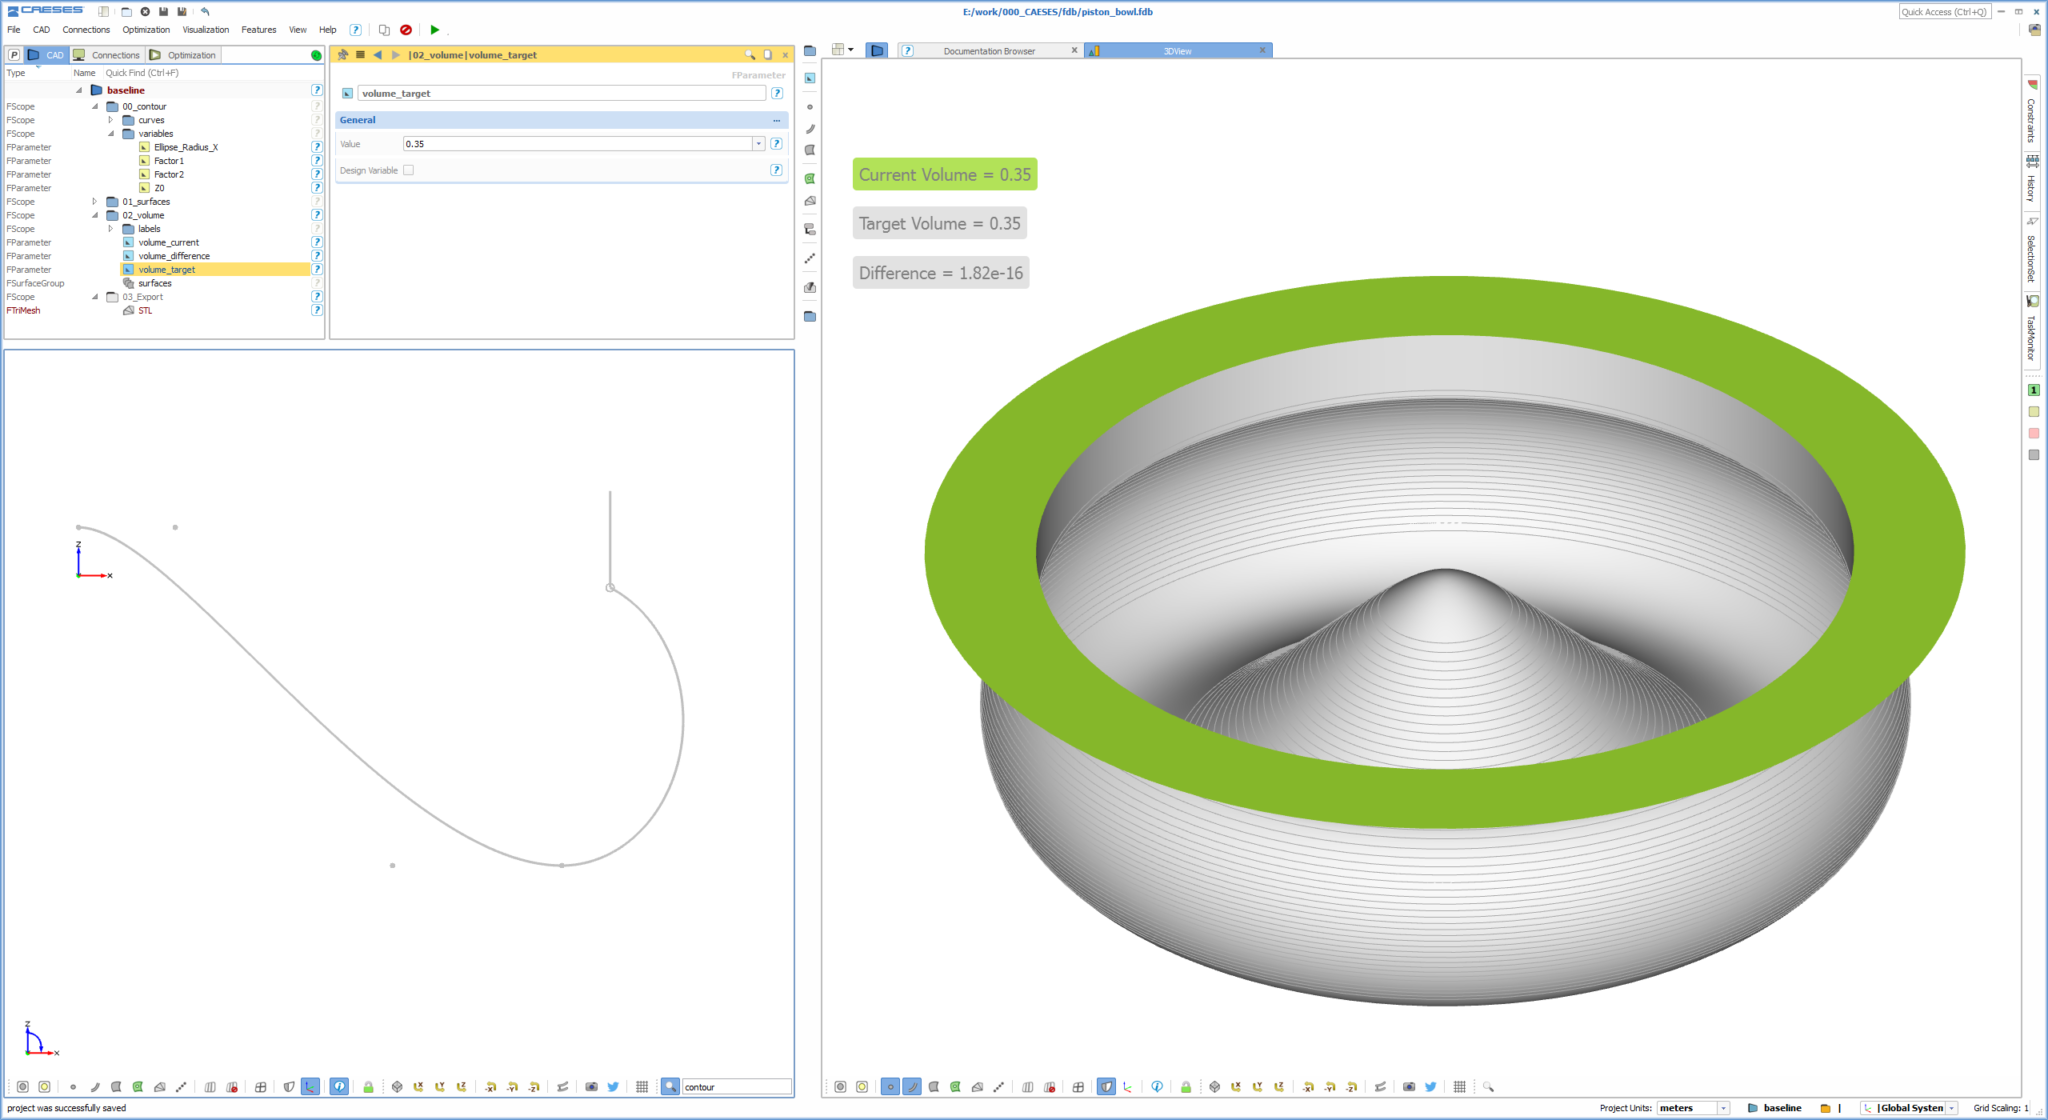The image size is (2048, 1120).
Task: Share via the Twitter icon under the 3D view
Action: coord(1430,1086)
